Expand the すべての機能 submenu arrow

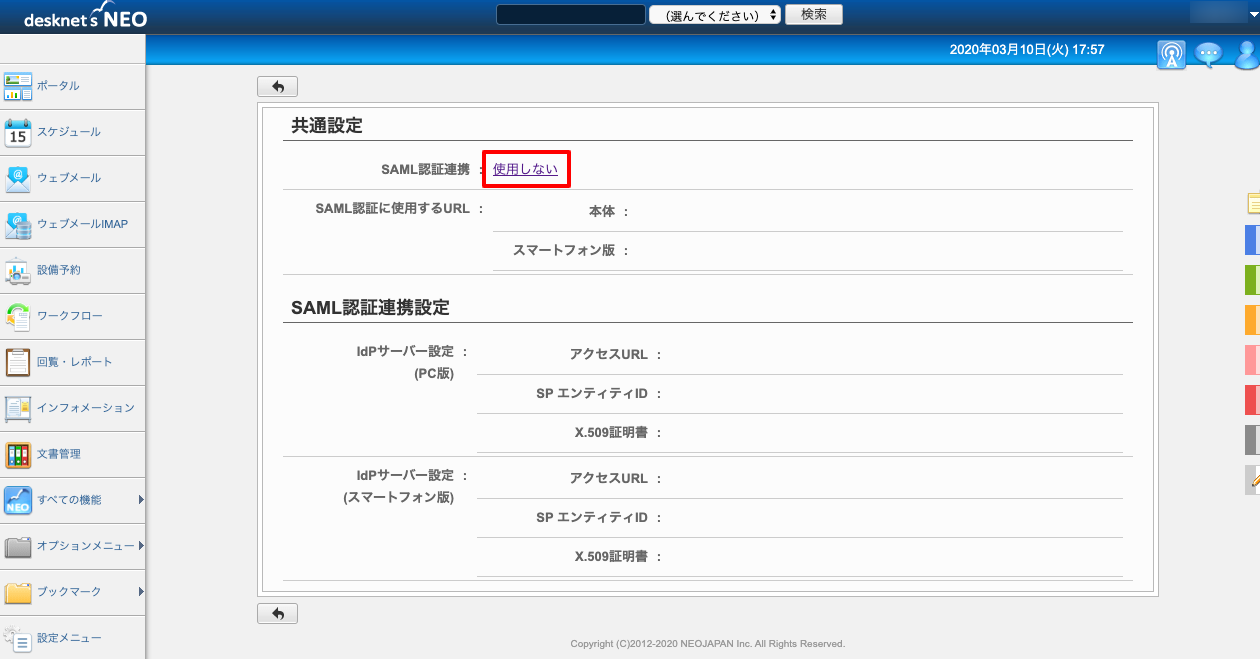[141, 500]
